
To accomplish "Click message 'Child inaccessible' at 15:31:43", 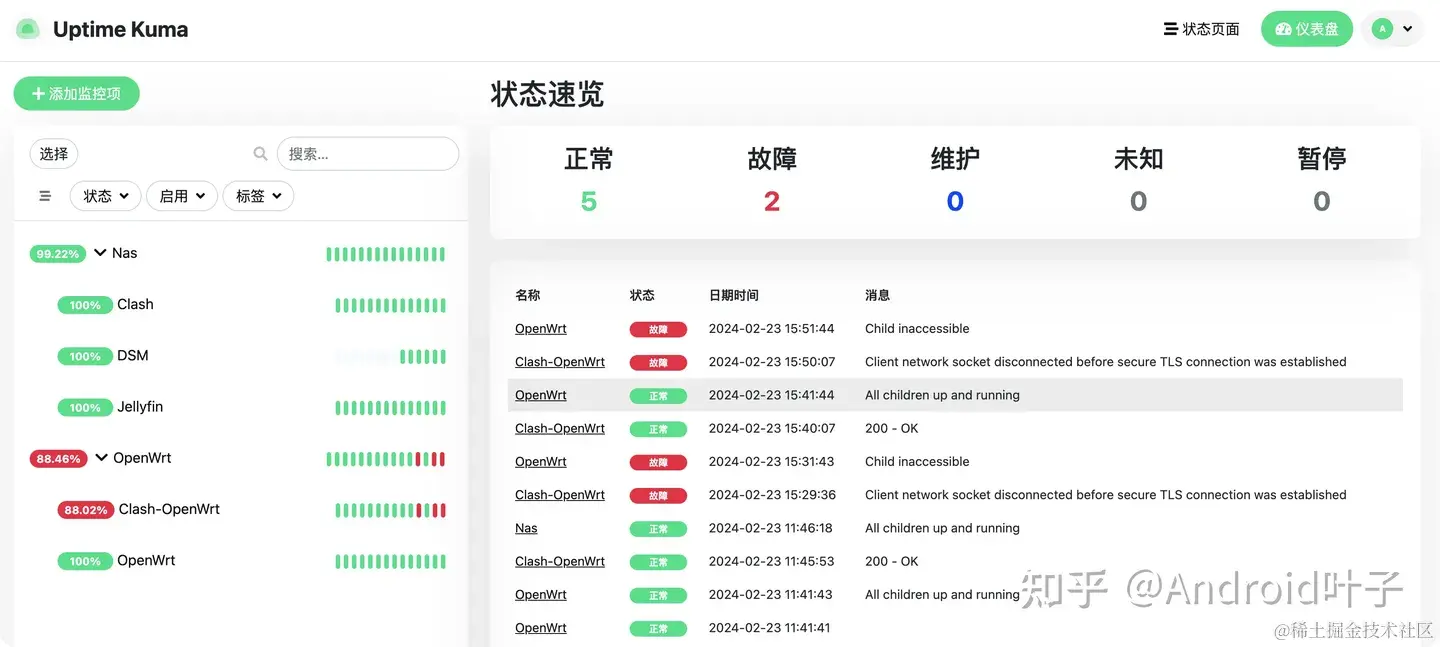I will [x=917, y=461].
